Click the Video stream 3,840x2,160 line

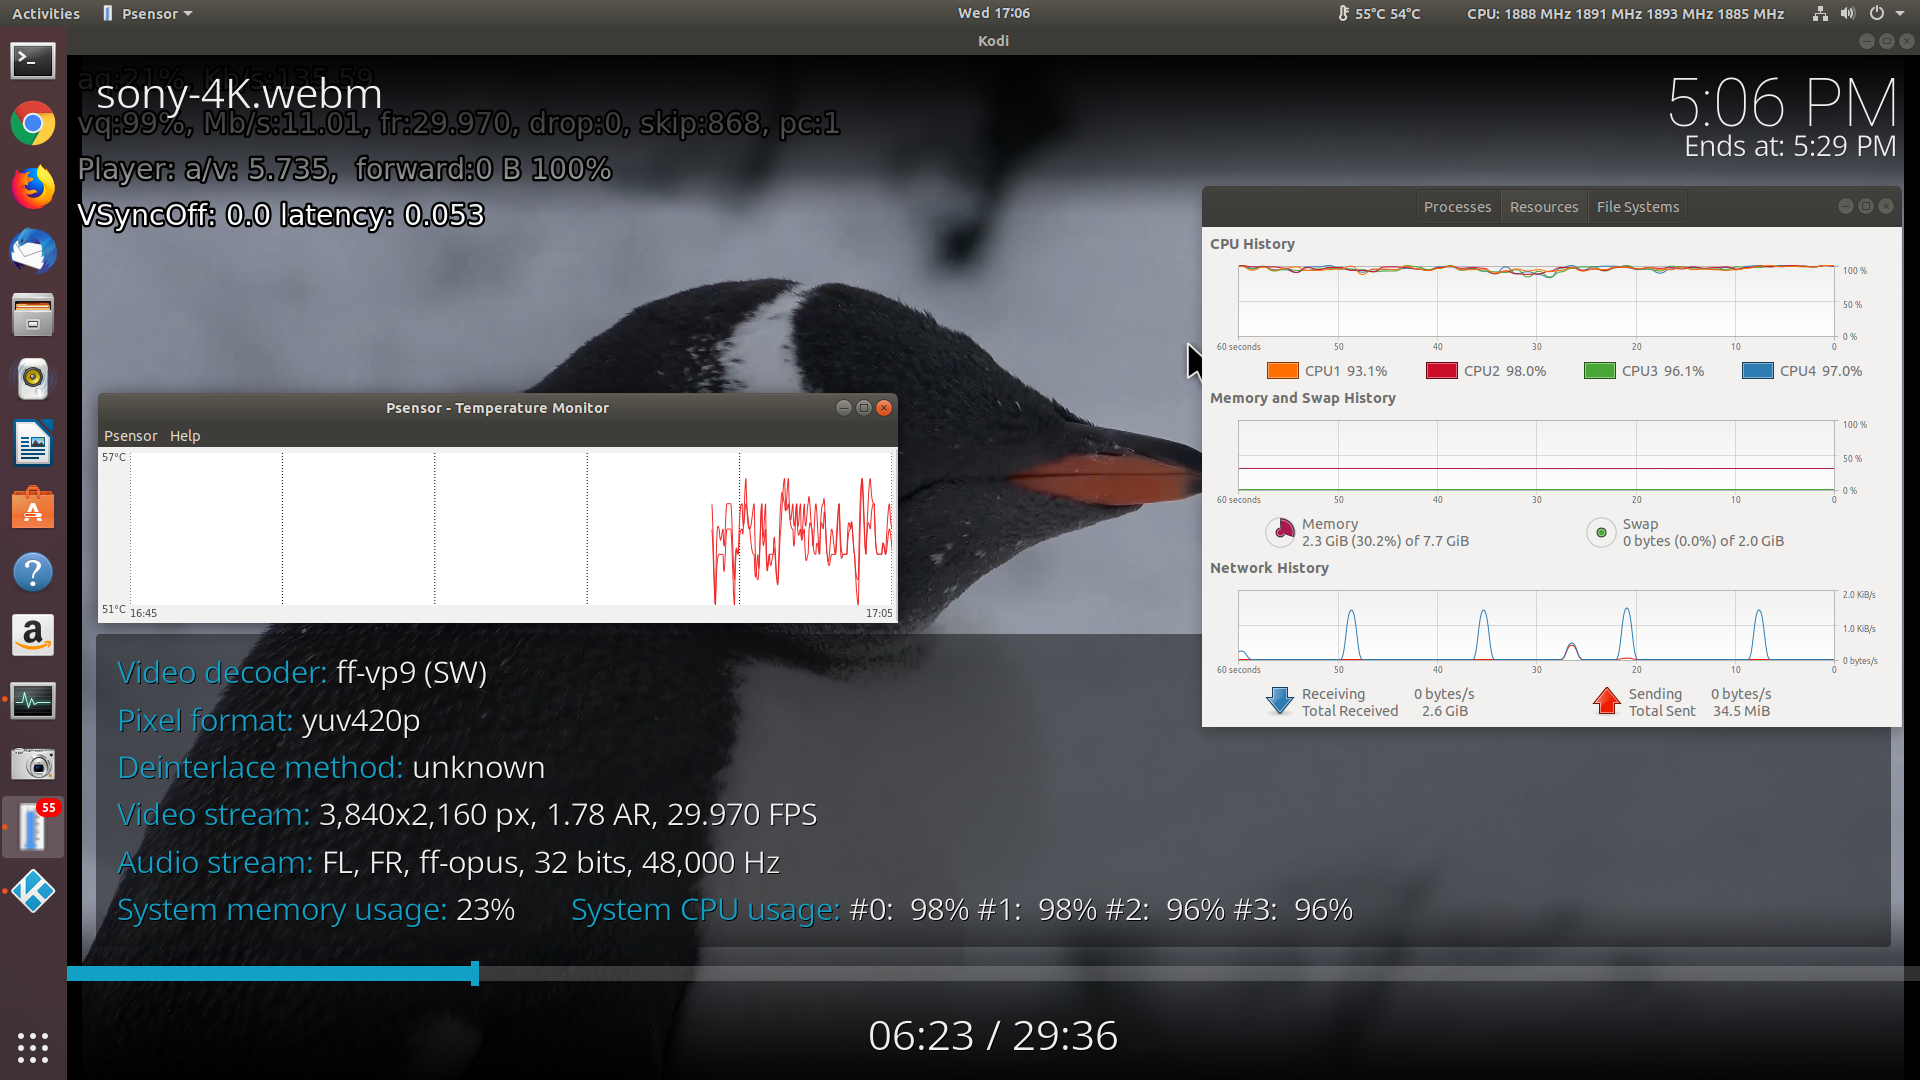467,815
